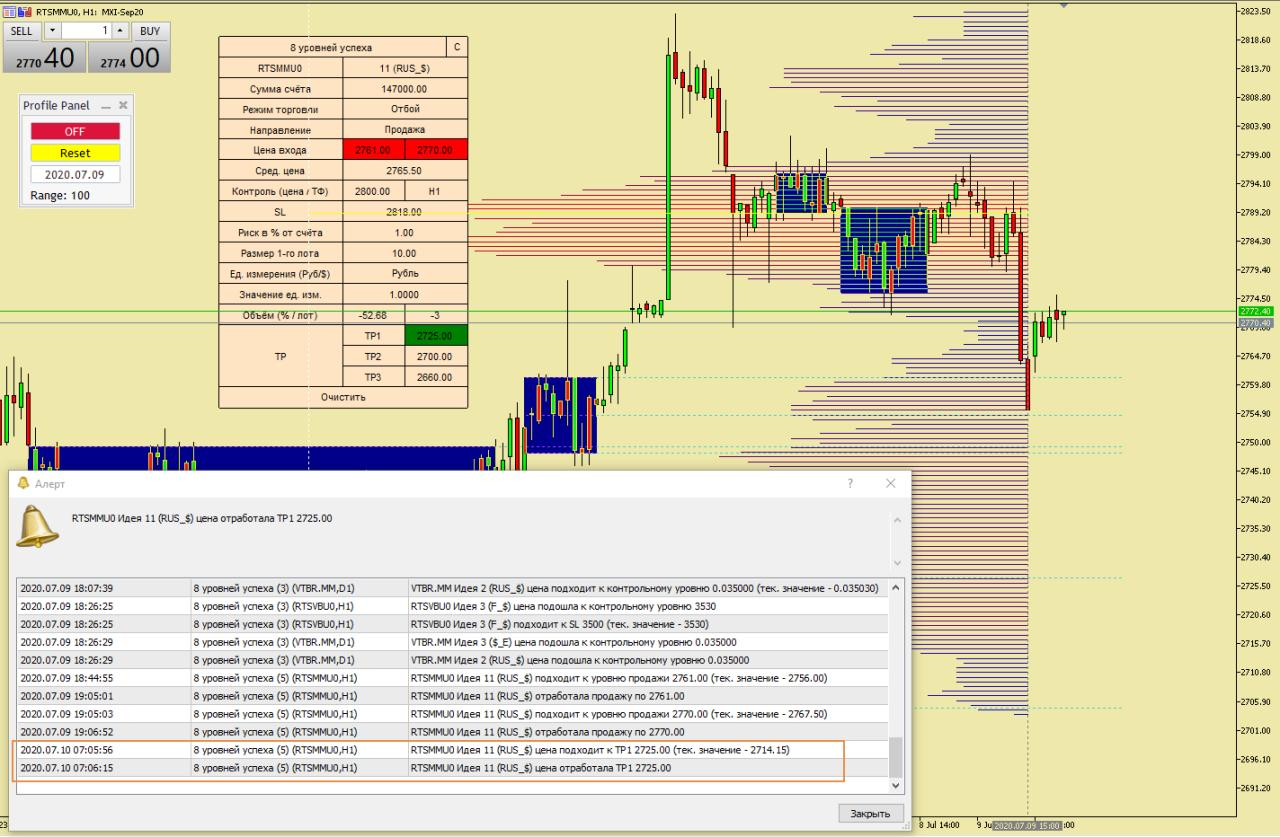The width and height of the screenshot is (1280, 837).
Task: Toggle trade mode cell Отбой
Action: (405, 109)
